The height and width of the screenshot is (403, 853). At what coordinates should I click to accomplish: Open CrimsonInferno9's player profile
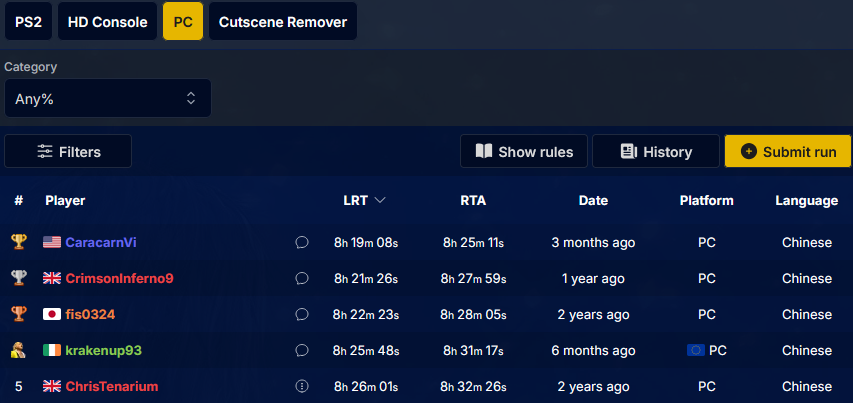[120, 278]
